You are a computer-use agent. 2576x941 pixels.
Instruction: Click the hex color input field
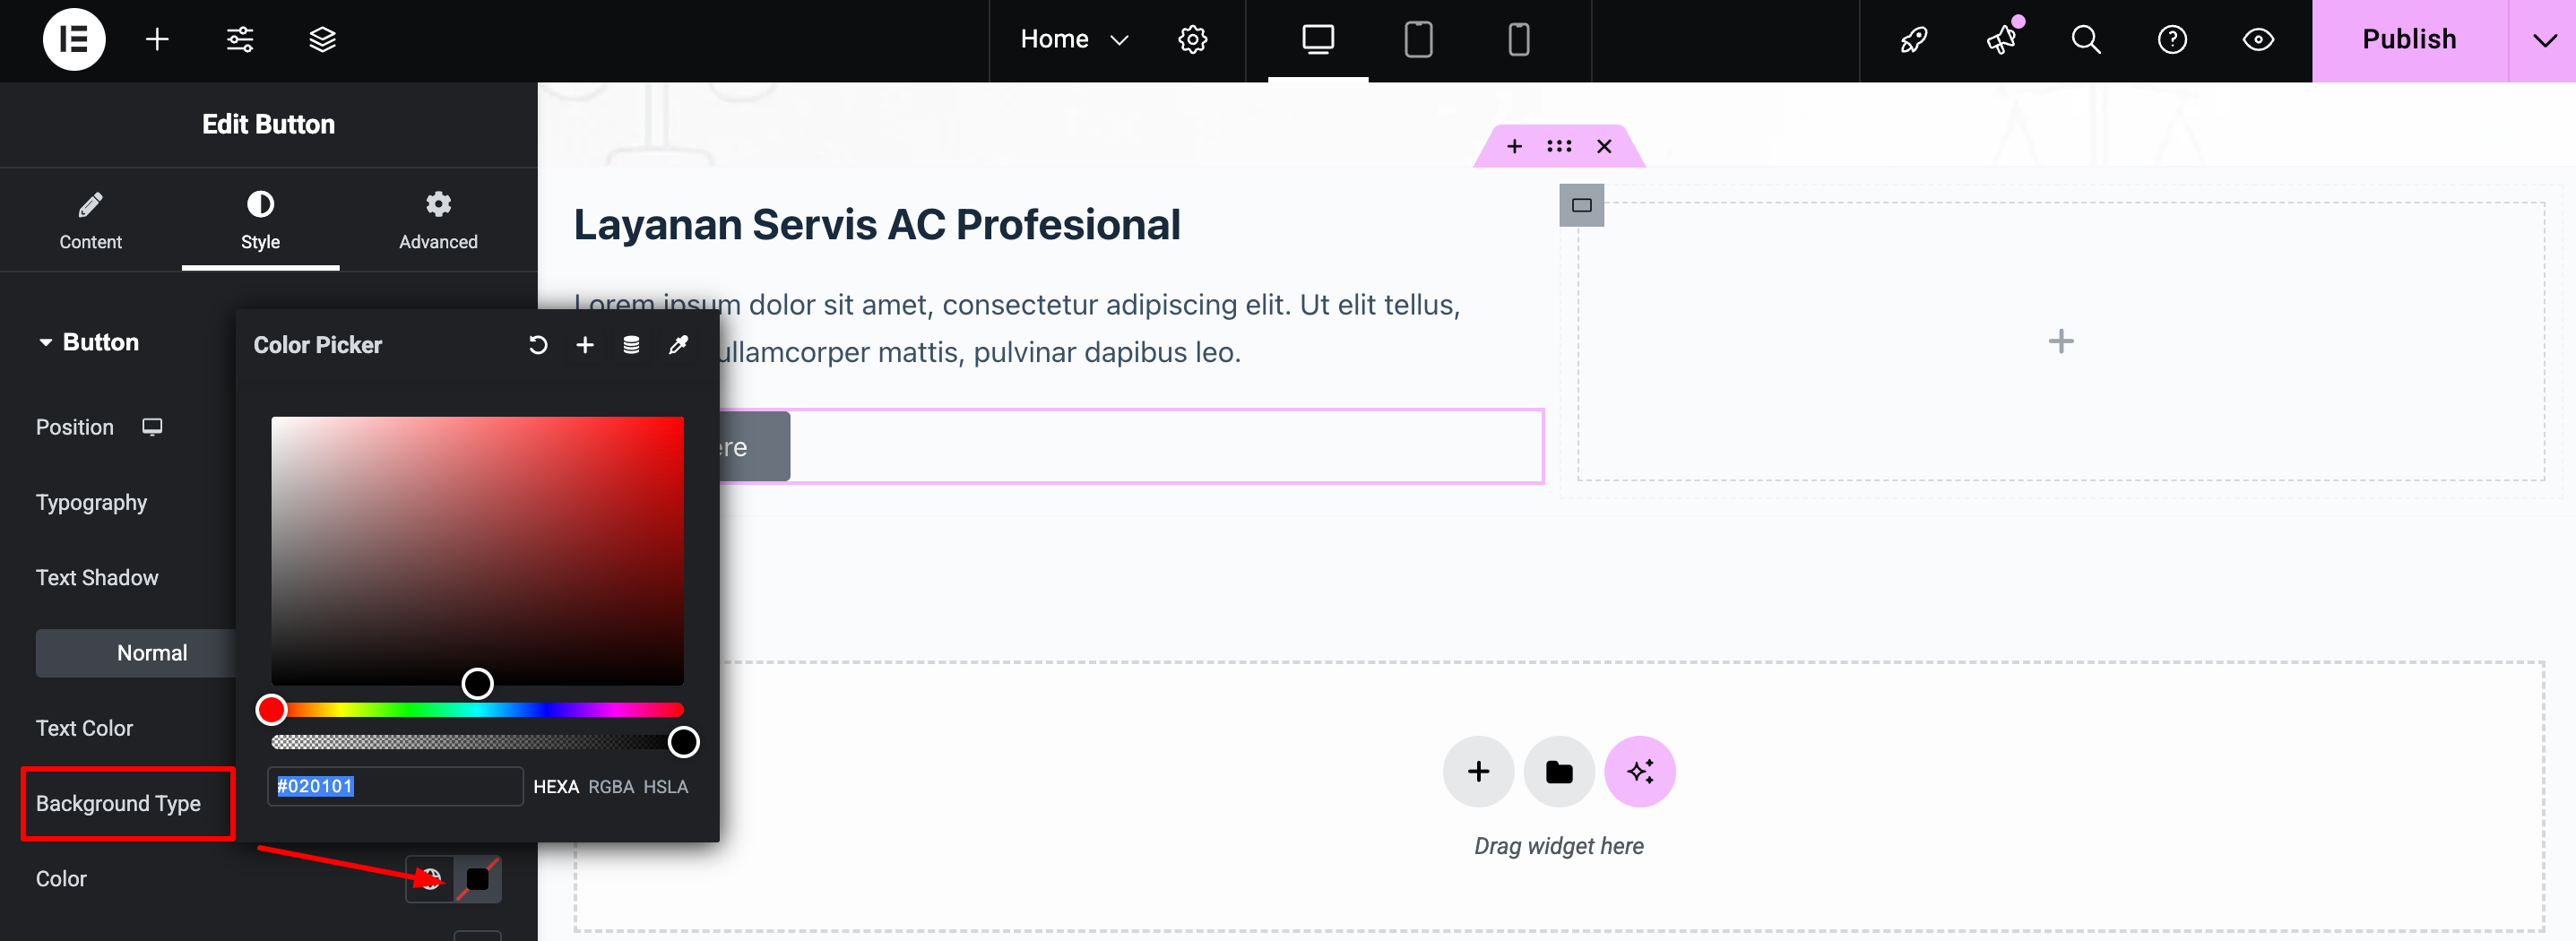pyautogui.click(x=394, y=787)
